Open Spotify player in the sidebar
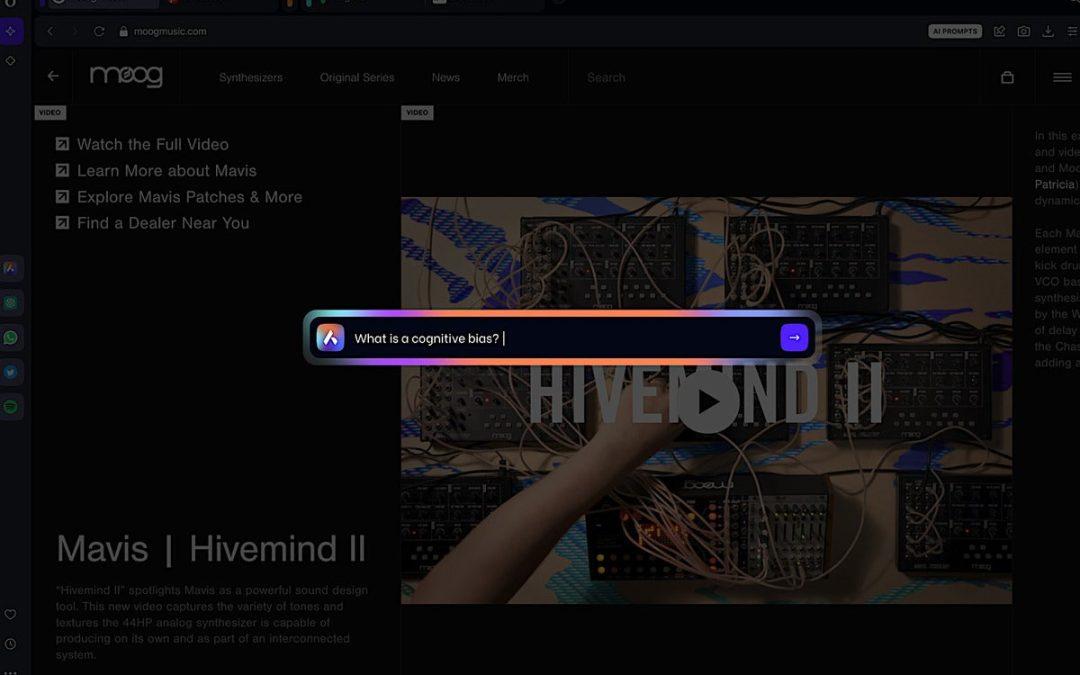 pyautogui.click(x=11, y=407)
